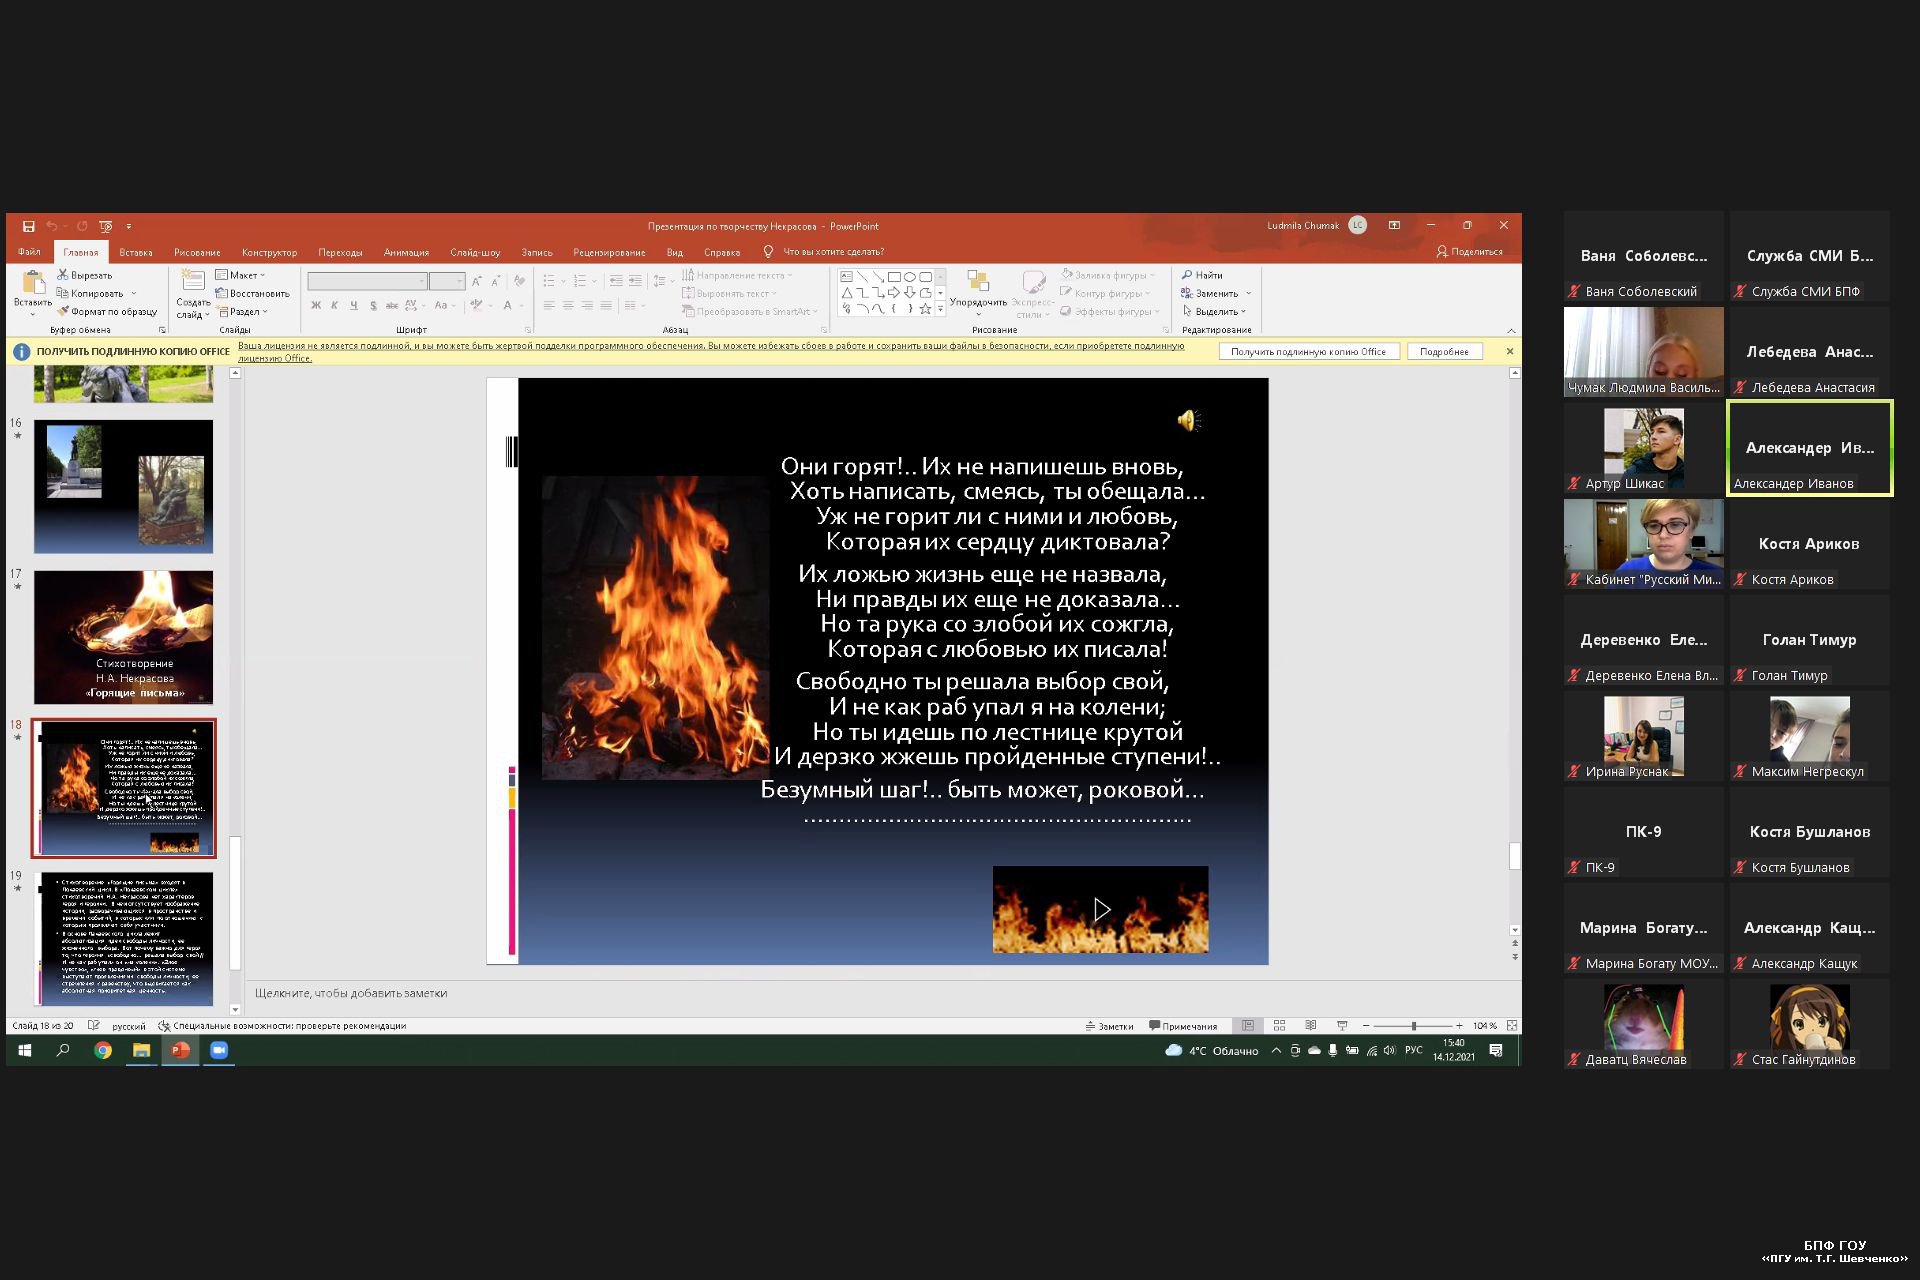Screen dimensions: 1920x1280
Task: Customize quick access toolbar dropdown arrow
Action: [128, 227]
